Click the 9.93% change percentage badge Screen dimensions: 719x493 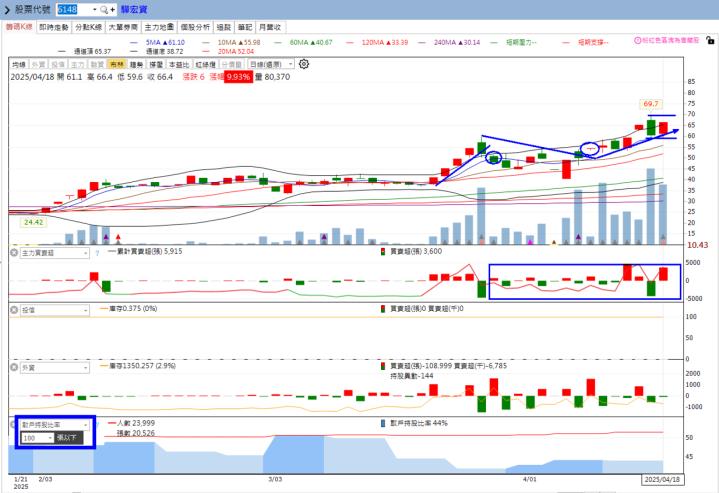tap(238, 77)
